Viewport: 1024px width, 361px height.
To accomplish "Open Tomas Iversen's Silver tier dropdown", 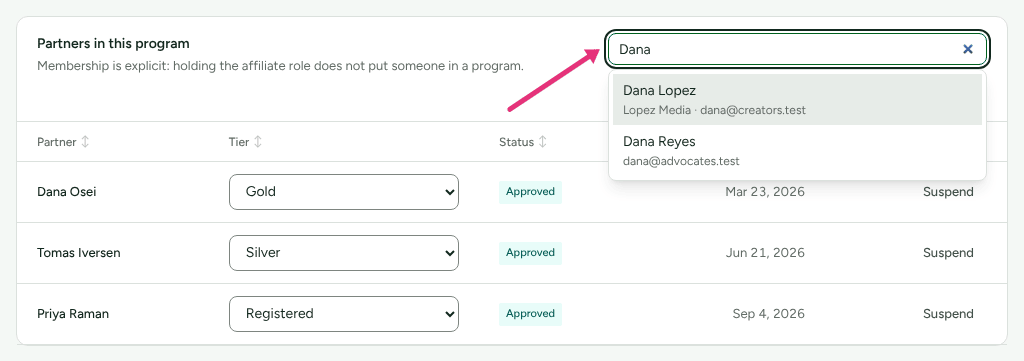I will point(344,253).
